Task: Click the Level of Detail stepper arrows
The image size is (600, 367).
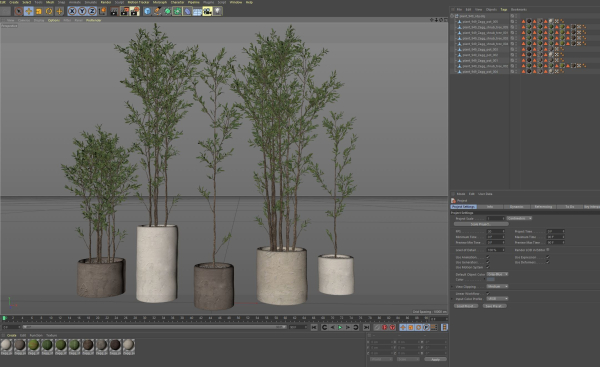Action: click(503, 250)
